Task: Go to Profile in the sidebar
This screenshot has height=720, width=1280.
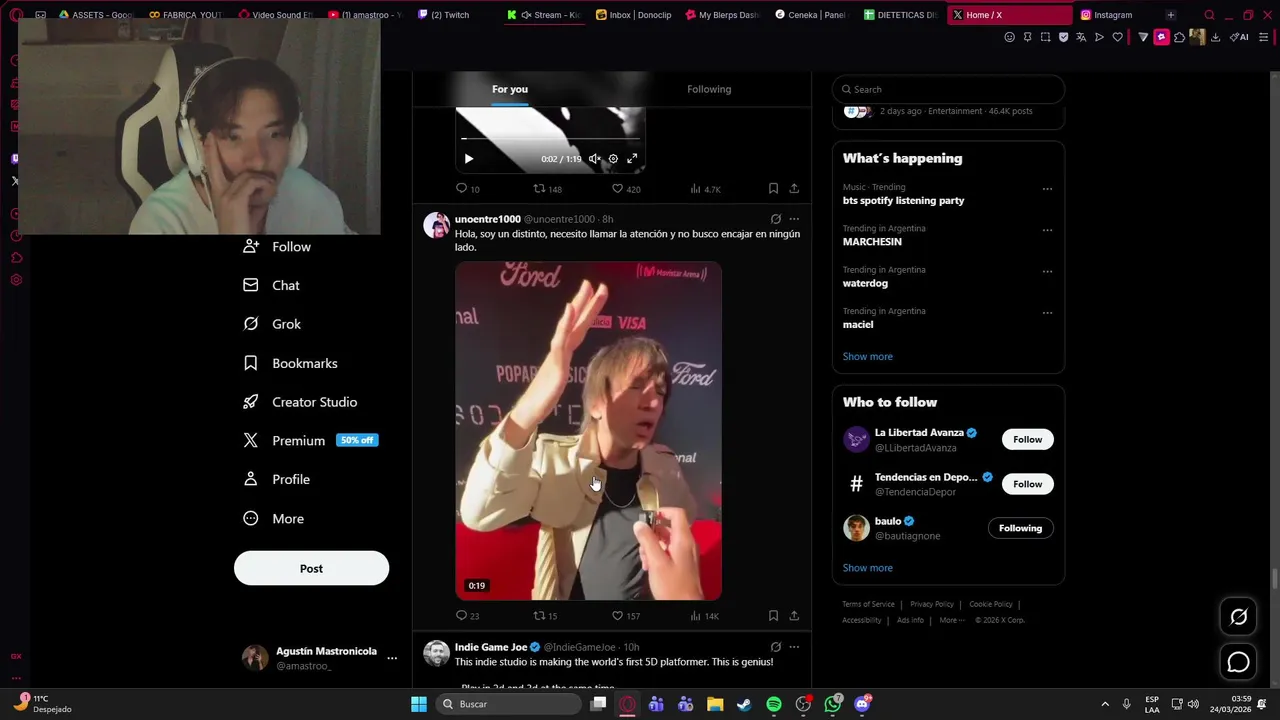Action: coord(277,479)
